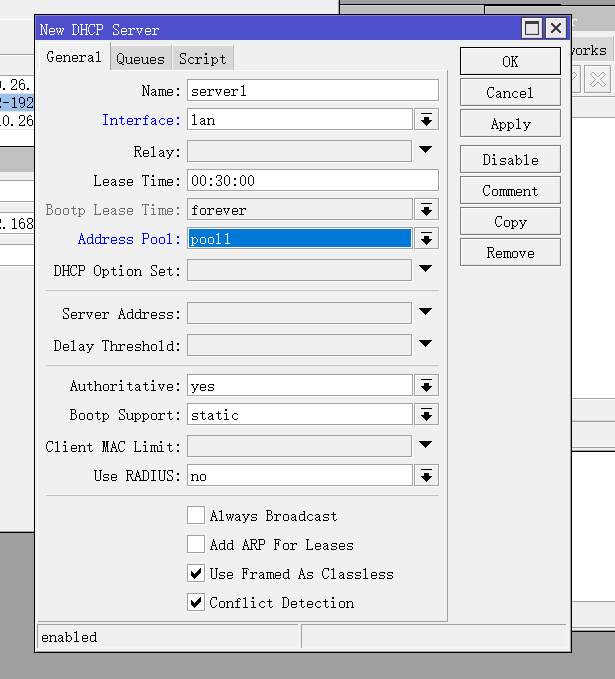Expand the Client MAC Limit field
This screenshot has height=679, width=615.
426,446
